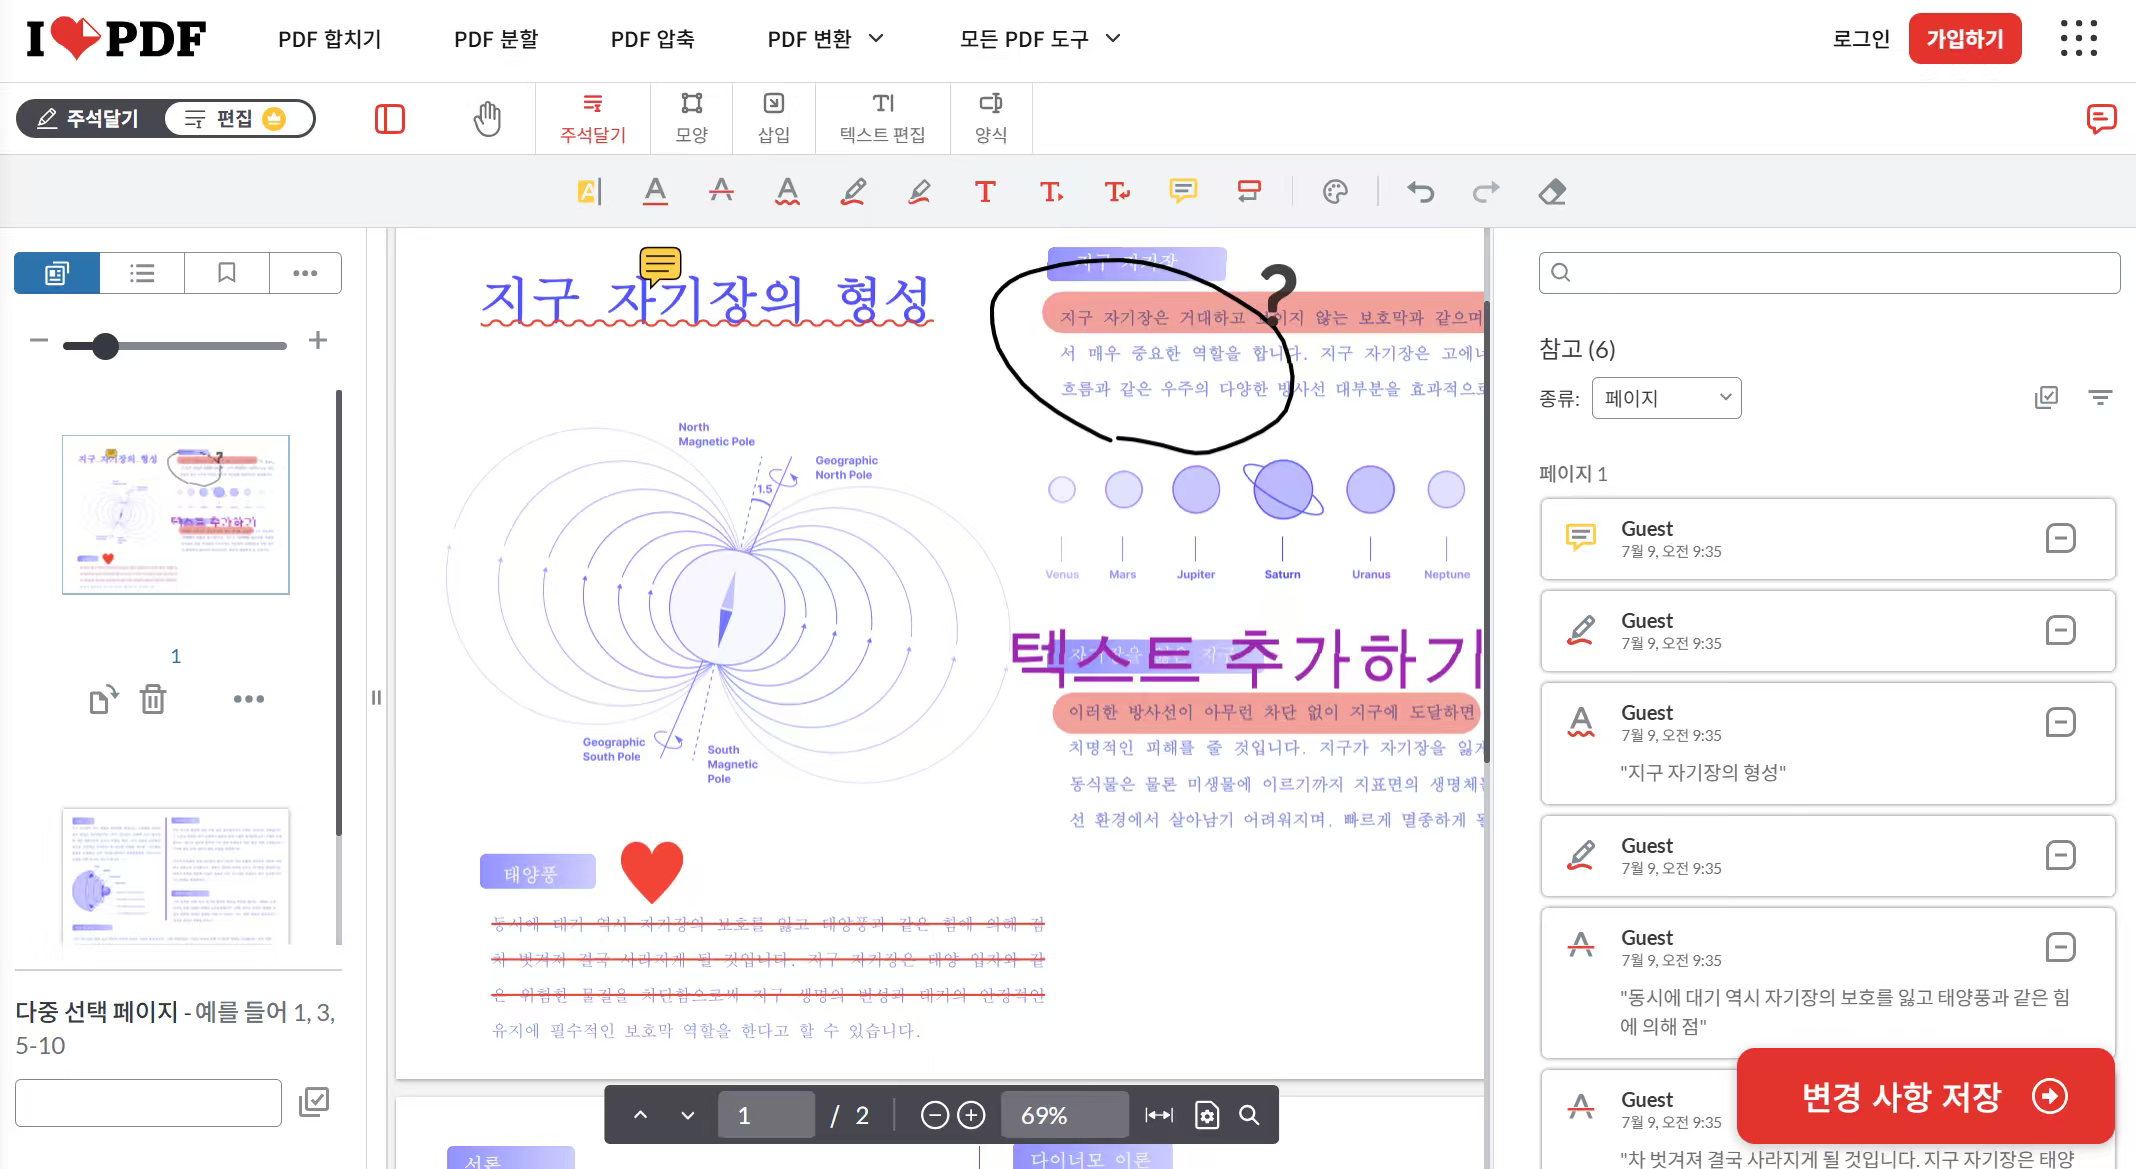
Task: Decrease thumbnail size with minus
Action: click(39, 341)
